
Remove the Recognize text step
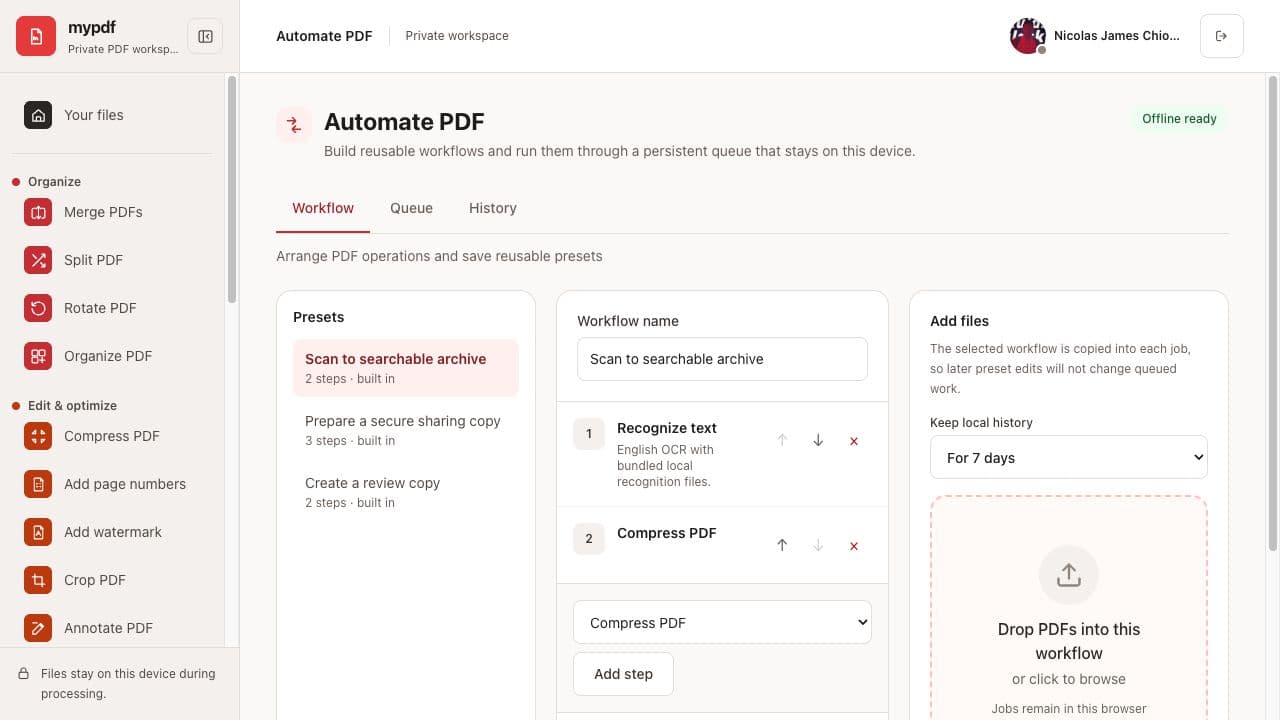pos(854,441)
